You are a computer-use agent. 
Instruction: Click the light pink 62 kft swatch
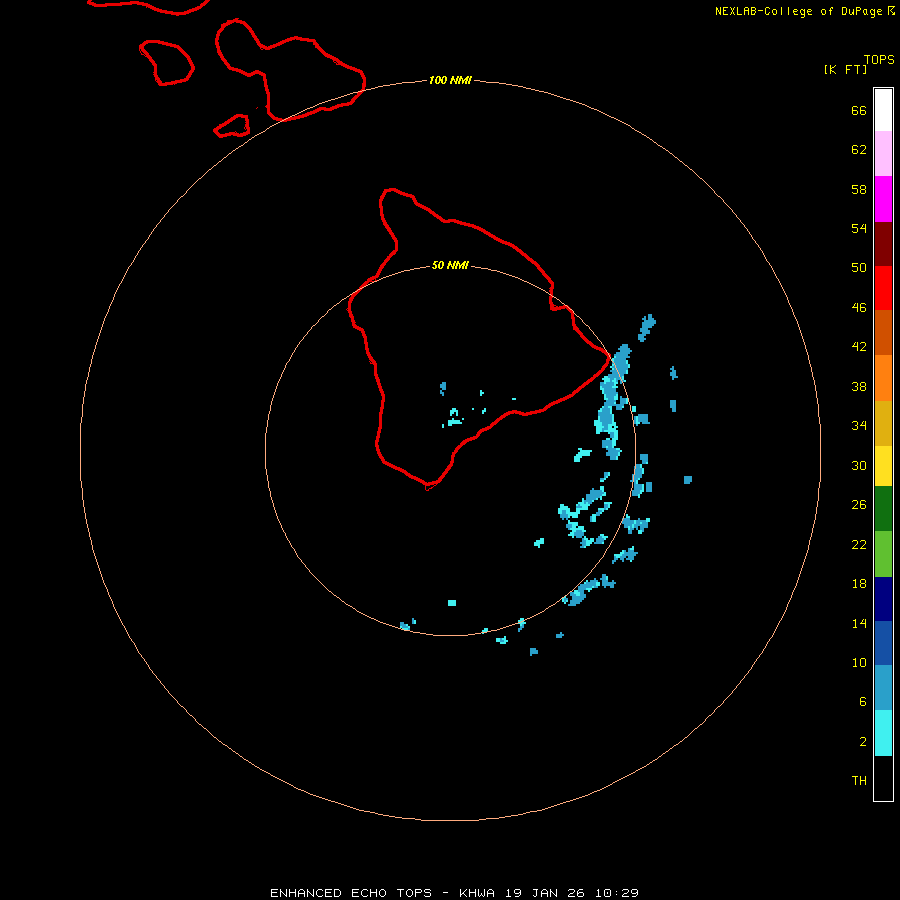coord(883,154)
